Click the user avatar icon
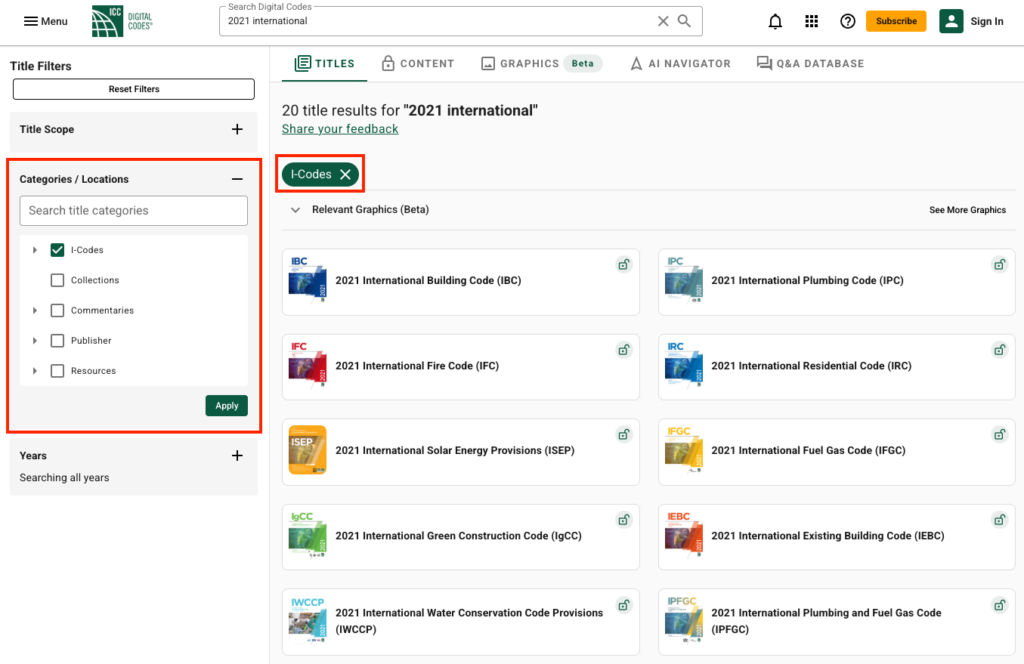 pos(951,21)
